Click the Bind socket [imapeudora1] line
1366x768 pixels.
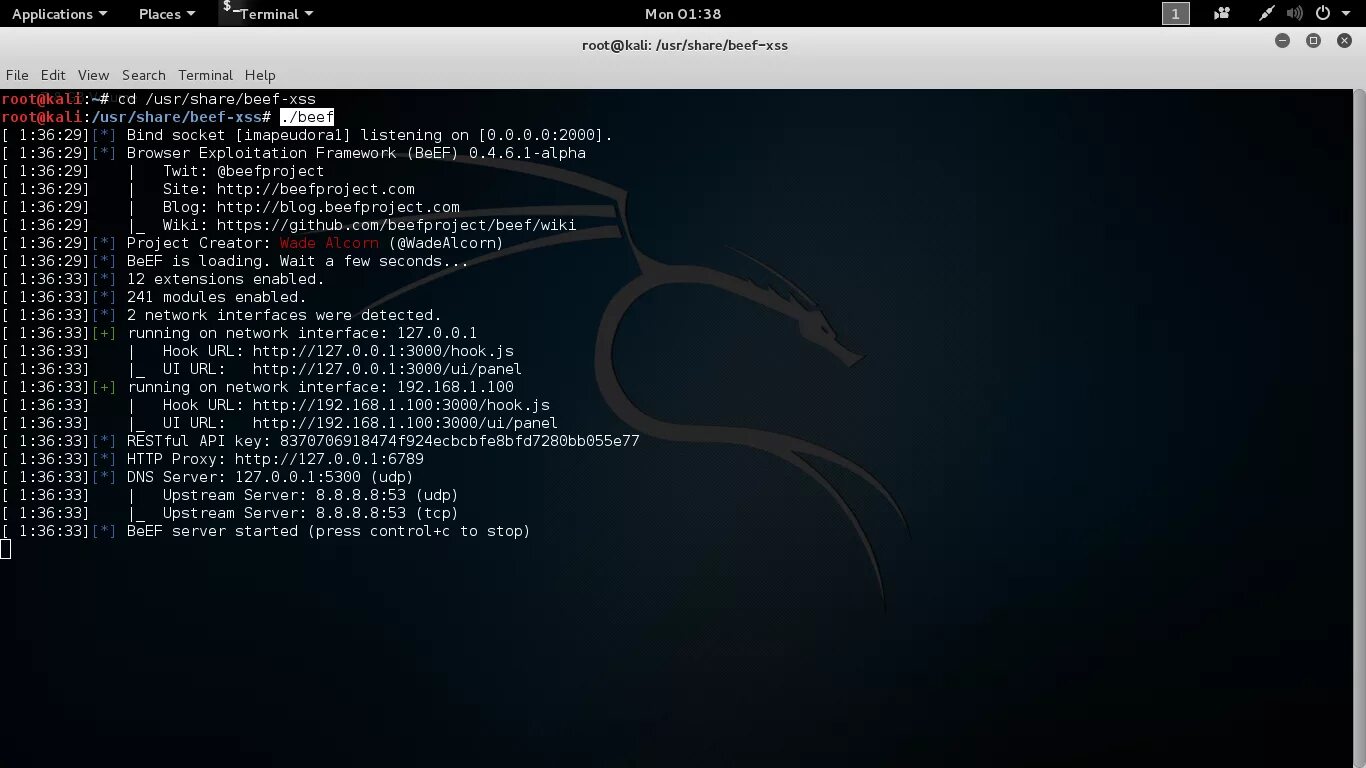[x=369, y=135]
